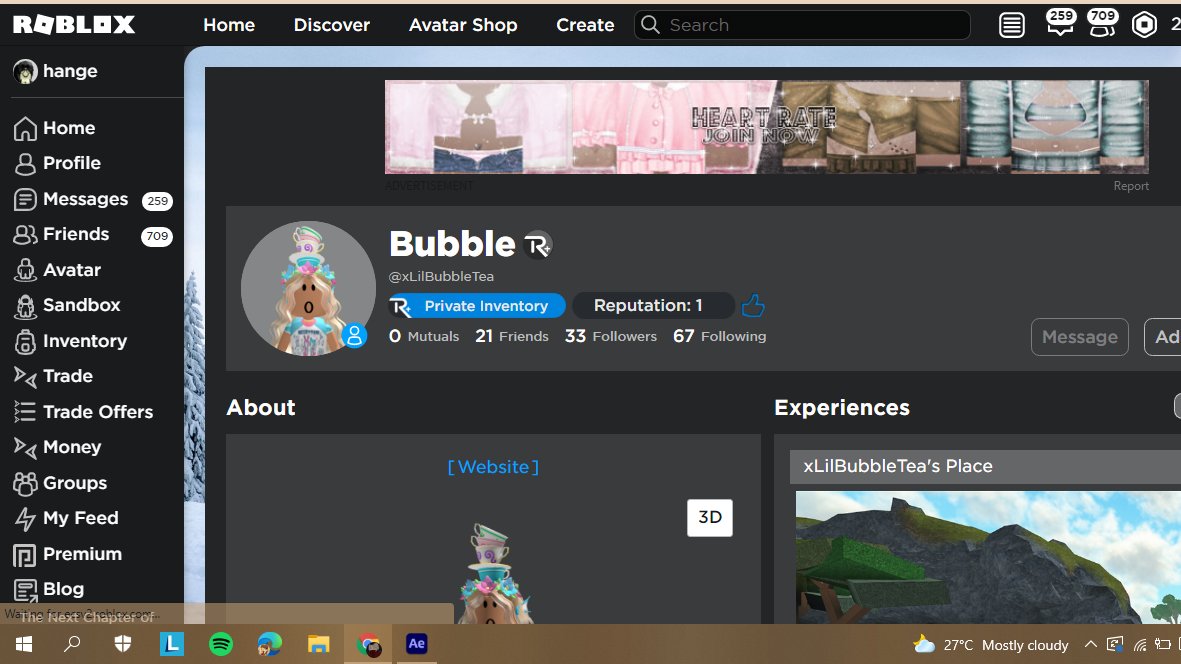The height and width of the screenshot is (664, 1181).
Task: Click the Search input field
Action: (802, 25)
